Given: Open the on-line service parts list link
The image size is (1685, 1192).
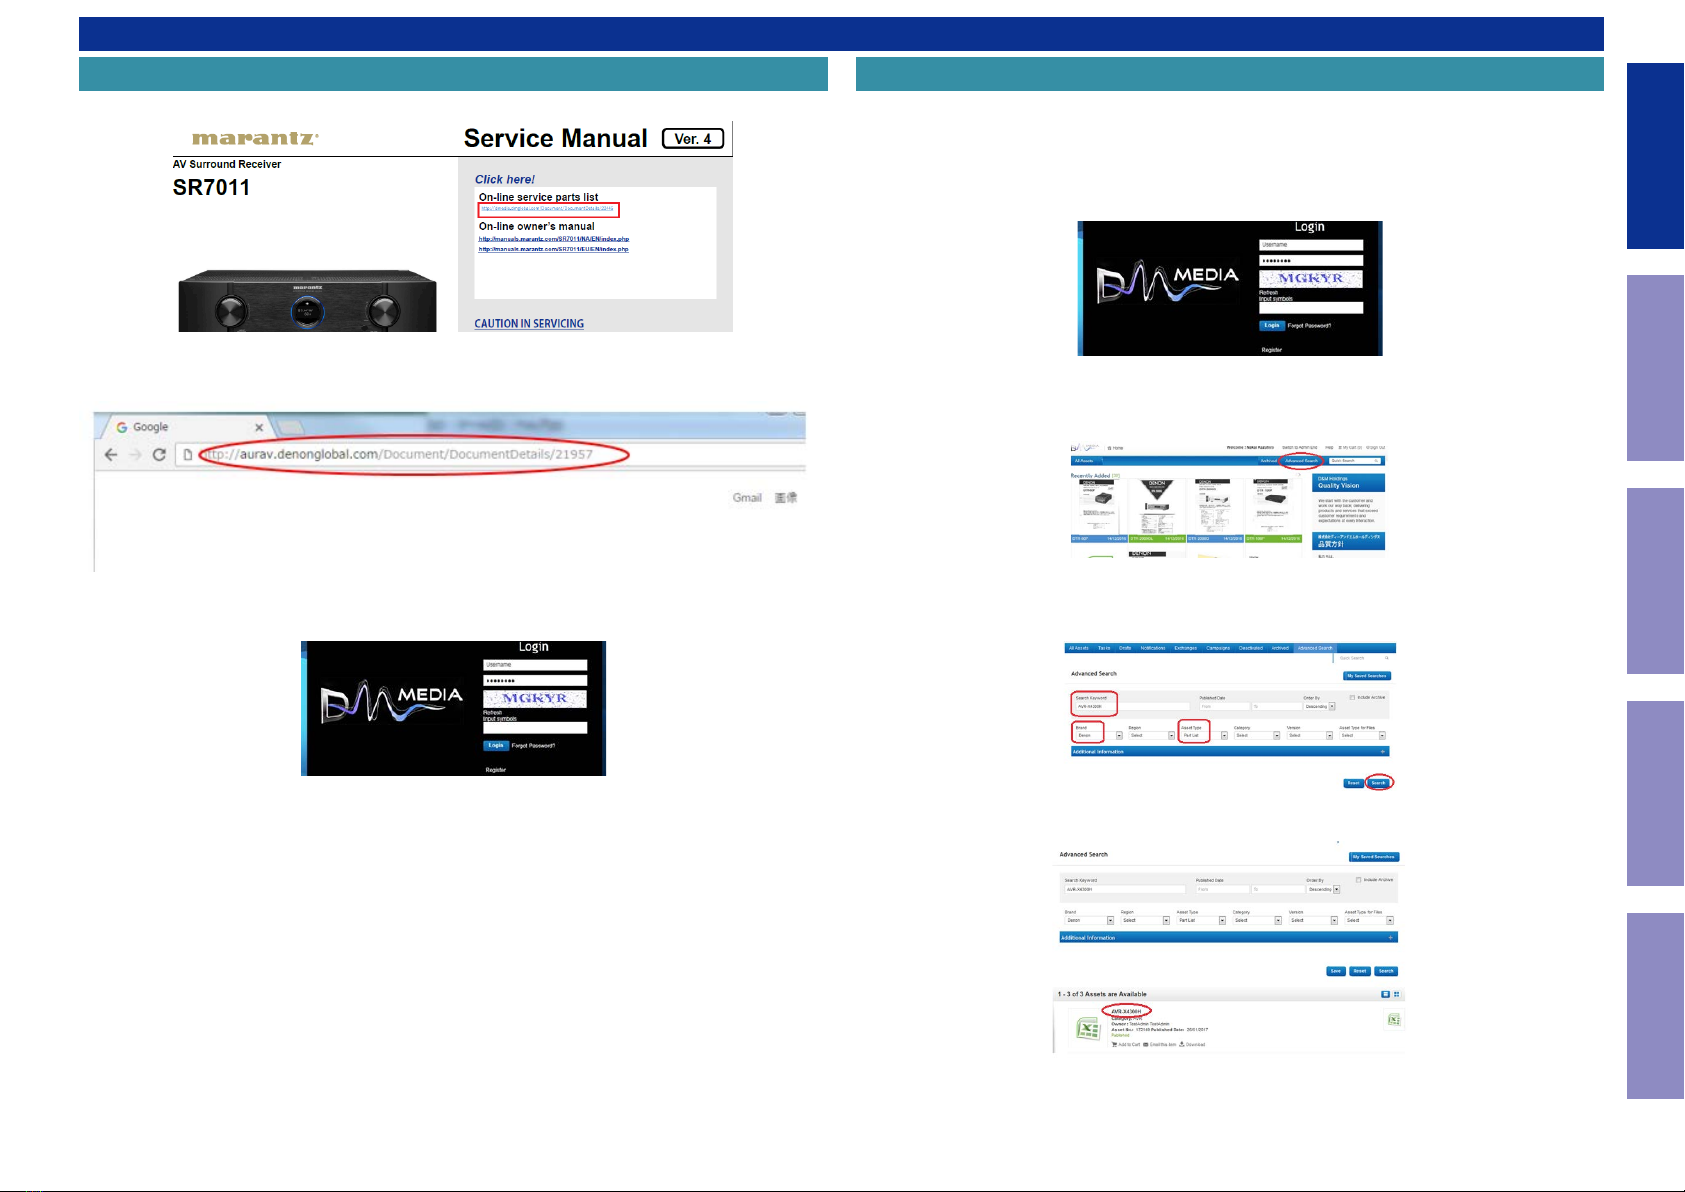Looking at the screenshot, I should click(x=547, y=209).
